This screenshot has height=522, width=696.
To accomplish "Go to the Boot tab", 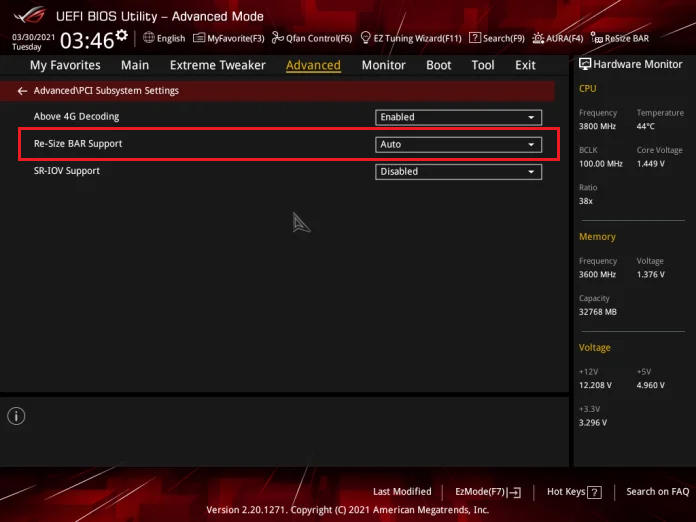I will point(438,65).
